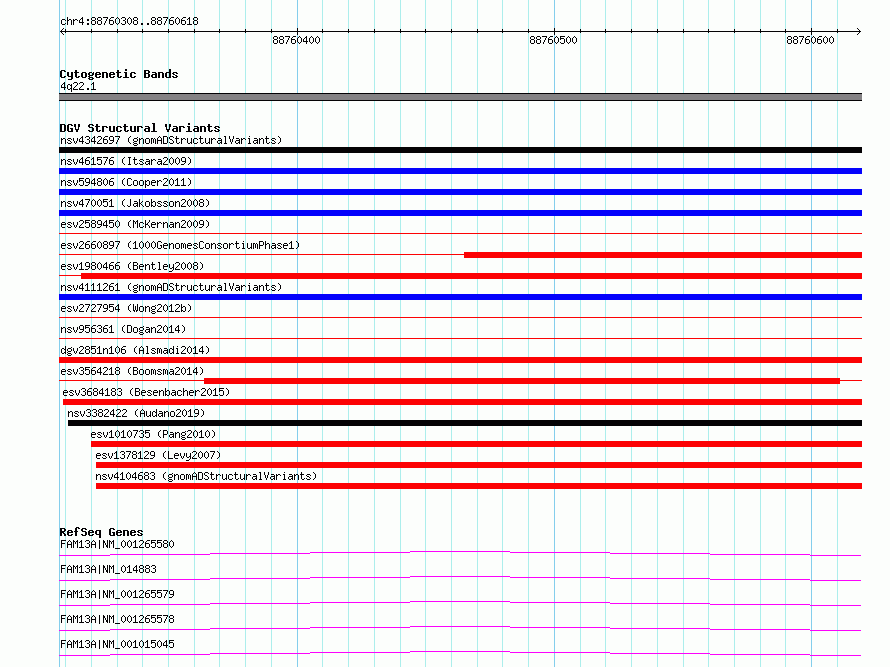Click the 88760500 ruler coordinate
This screenshot has width=890, height=667.
pyautogui.click(x=553, y=40)
